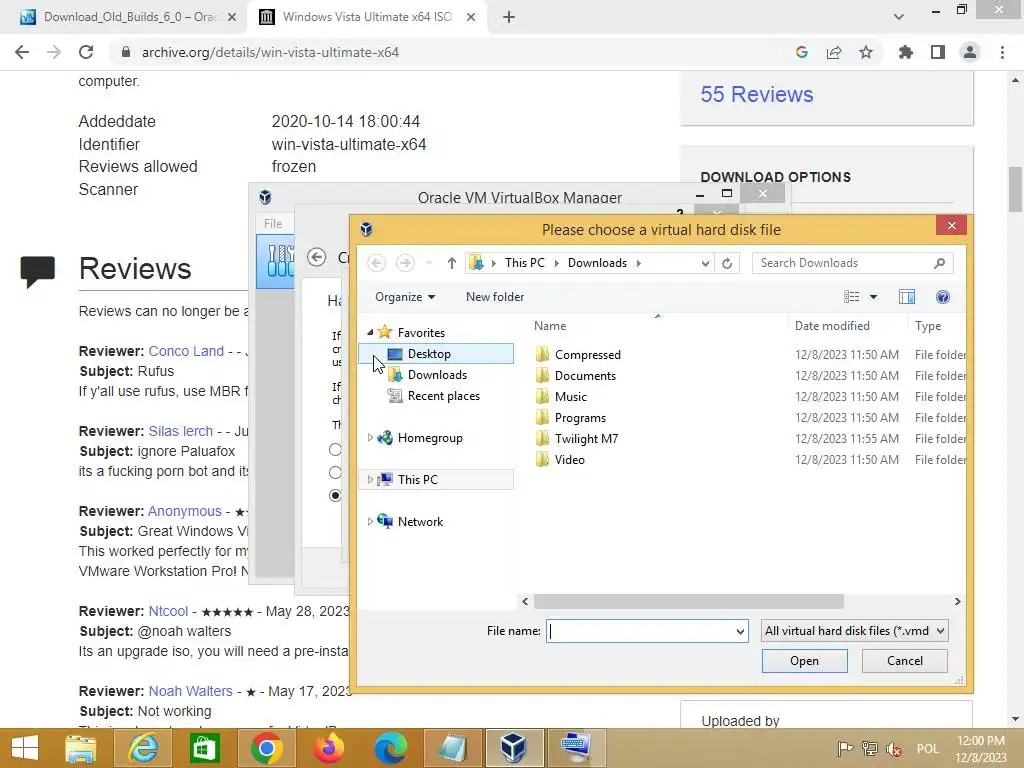Expand the This PC tree node
1024x768 pixels.
(x=370, y=479)
